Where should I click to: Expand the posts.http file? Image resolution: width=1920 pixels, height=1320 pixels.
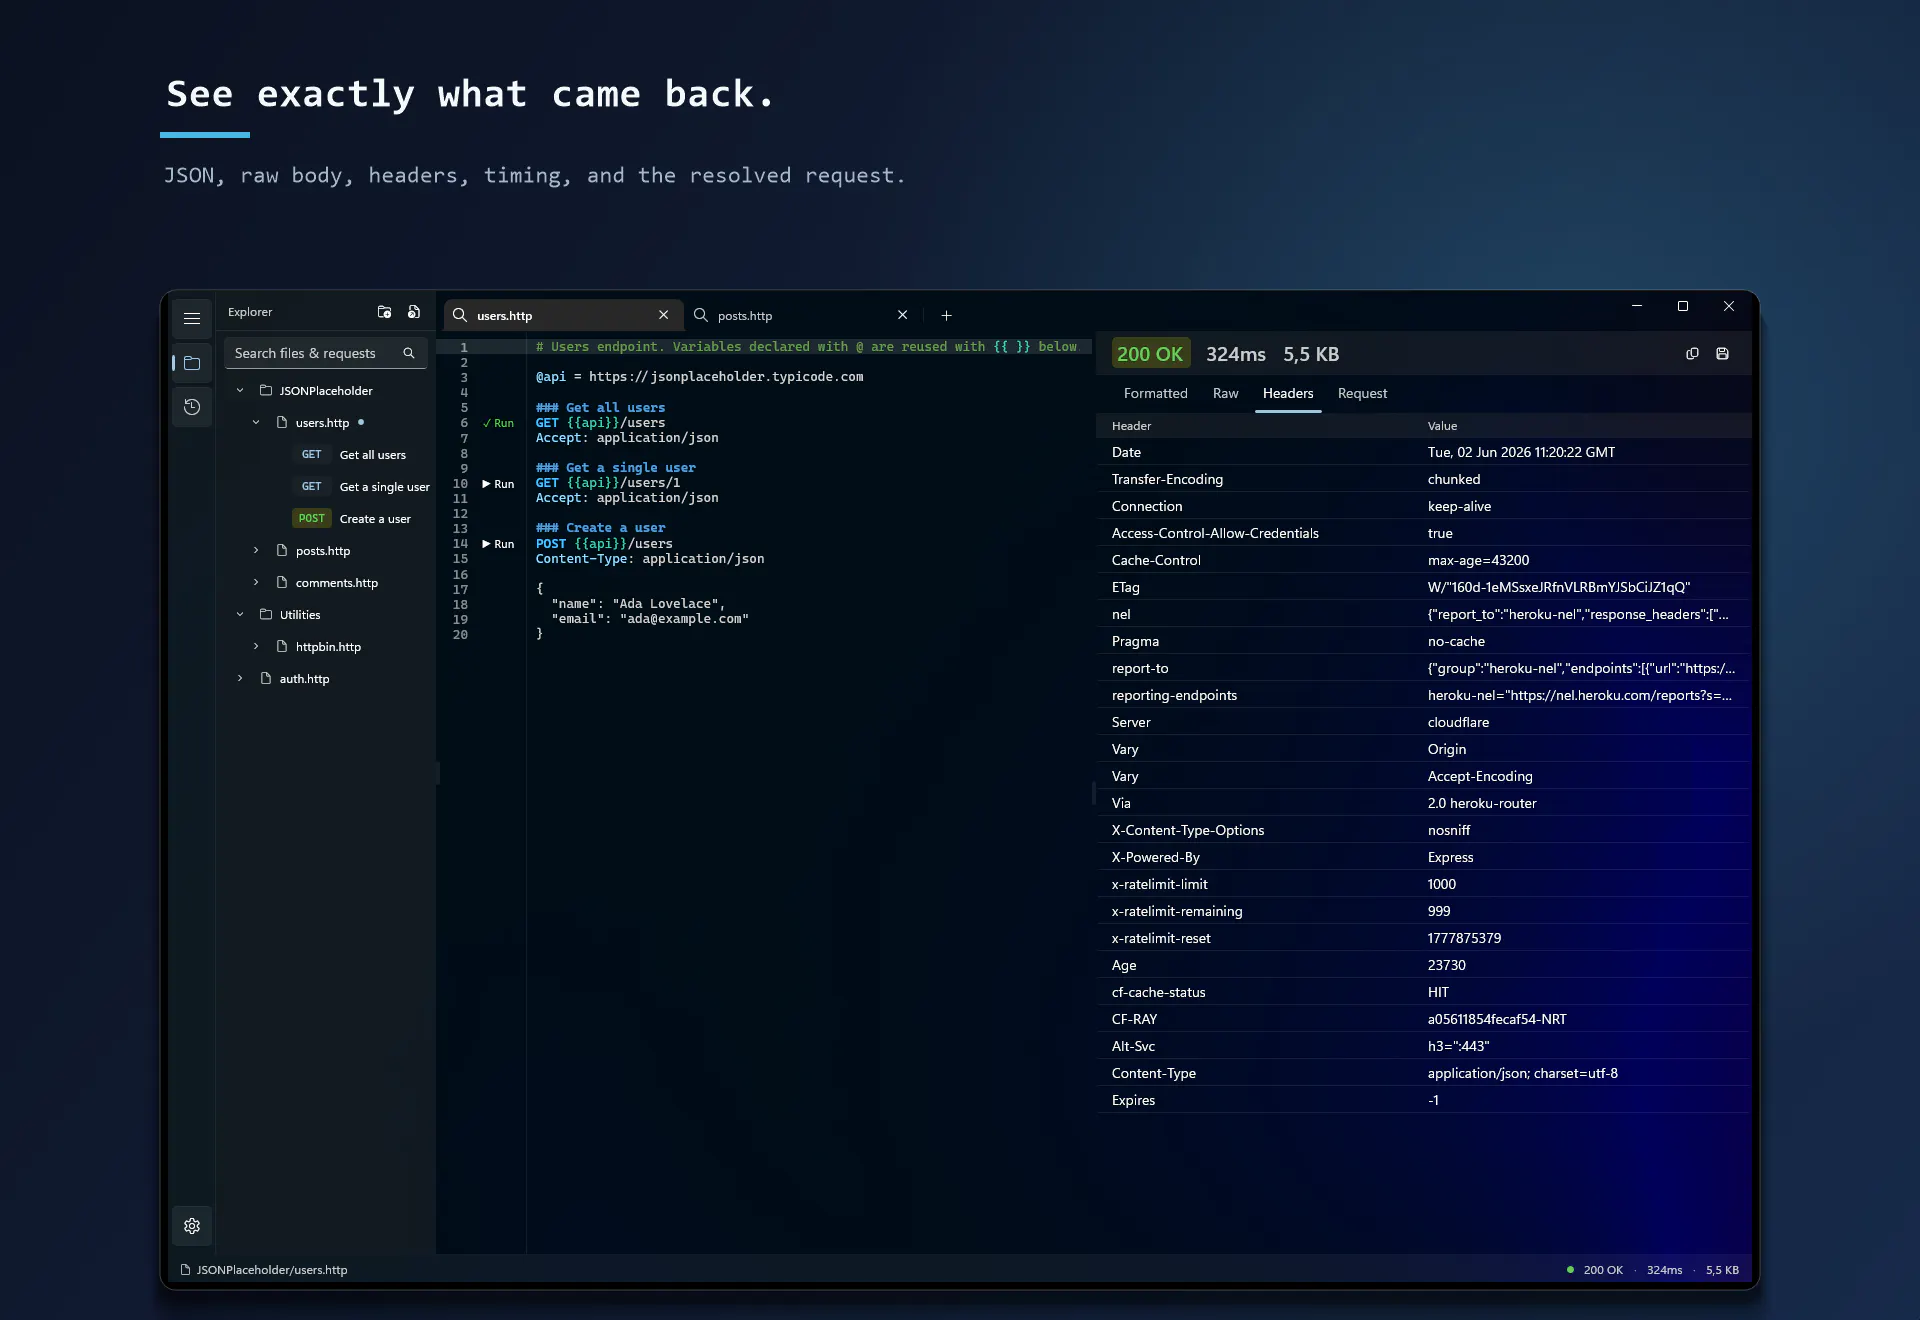[256, 551]
